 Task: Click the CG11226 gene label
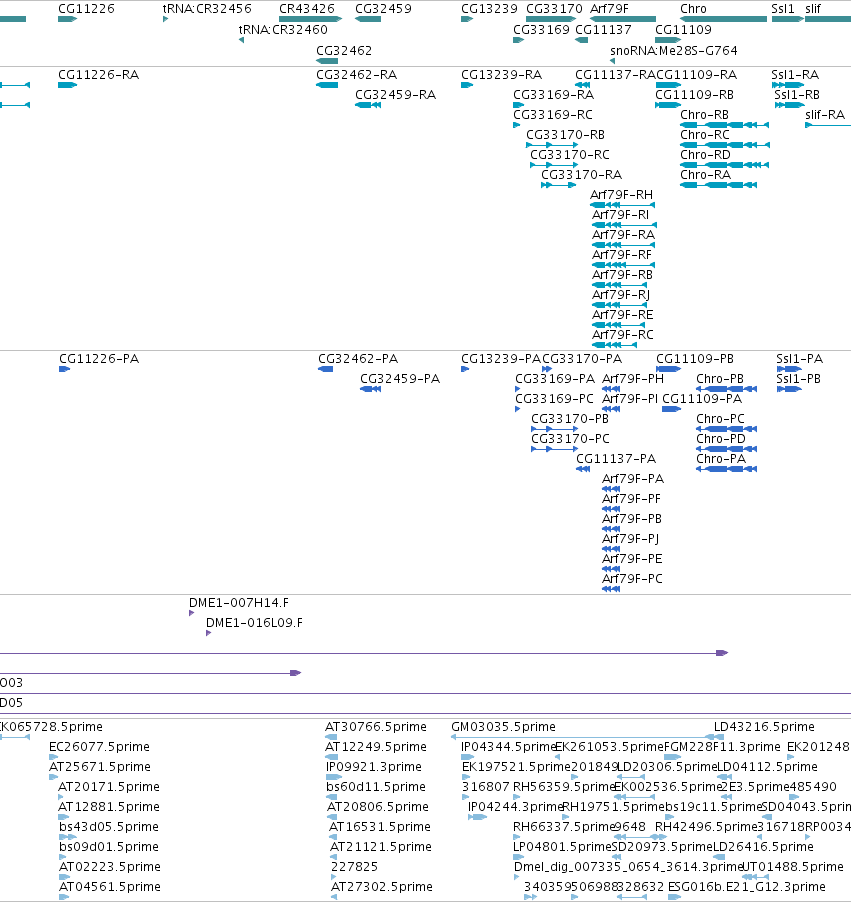pos(86,9)
